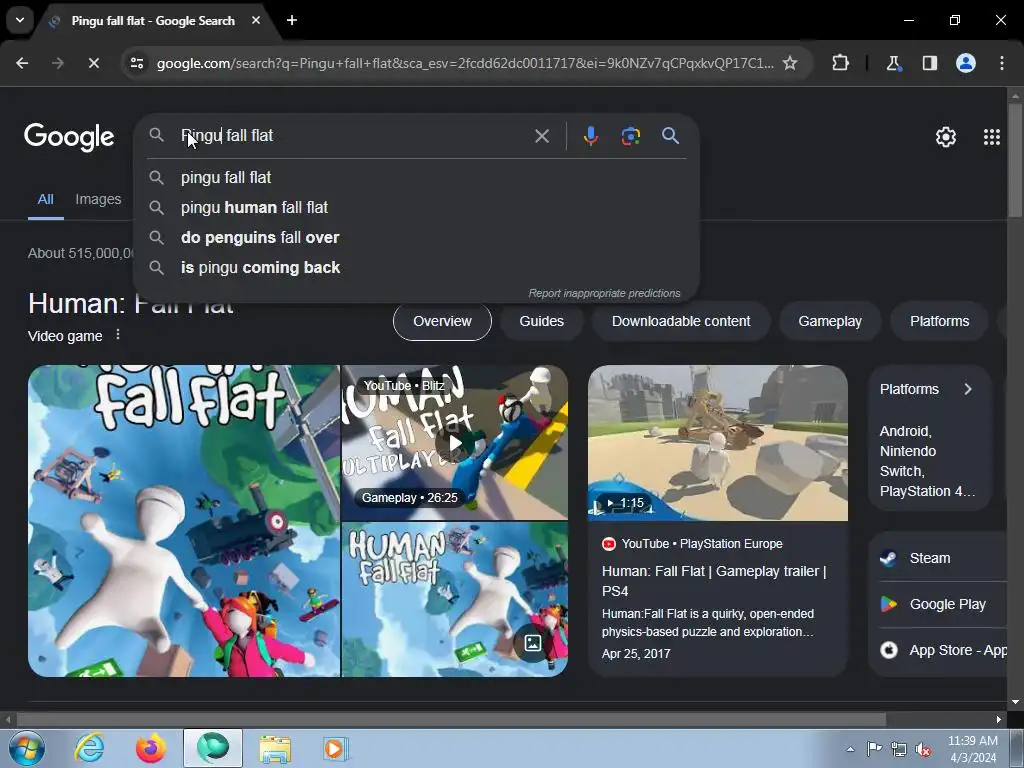Click Report inappropriate predictions link

click(x=604, y=293)
